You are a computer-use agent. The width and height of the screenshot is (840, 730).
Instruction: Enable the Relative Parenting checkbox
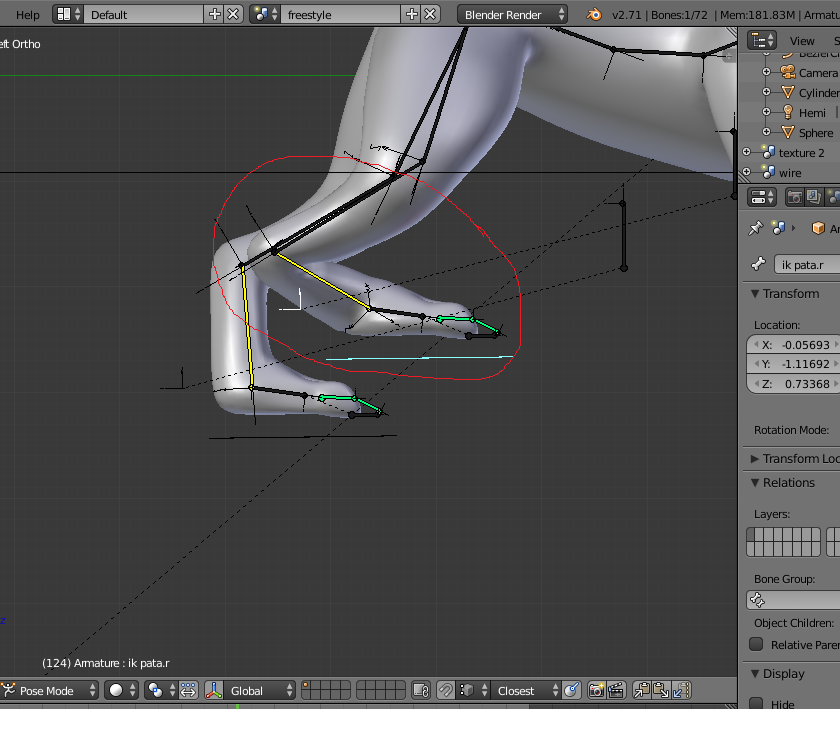coord(756,645)
